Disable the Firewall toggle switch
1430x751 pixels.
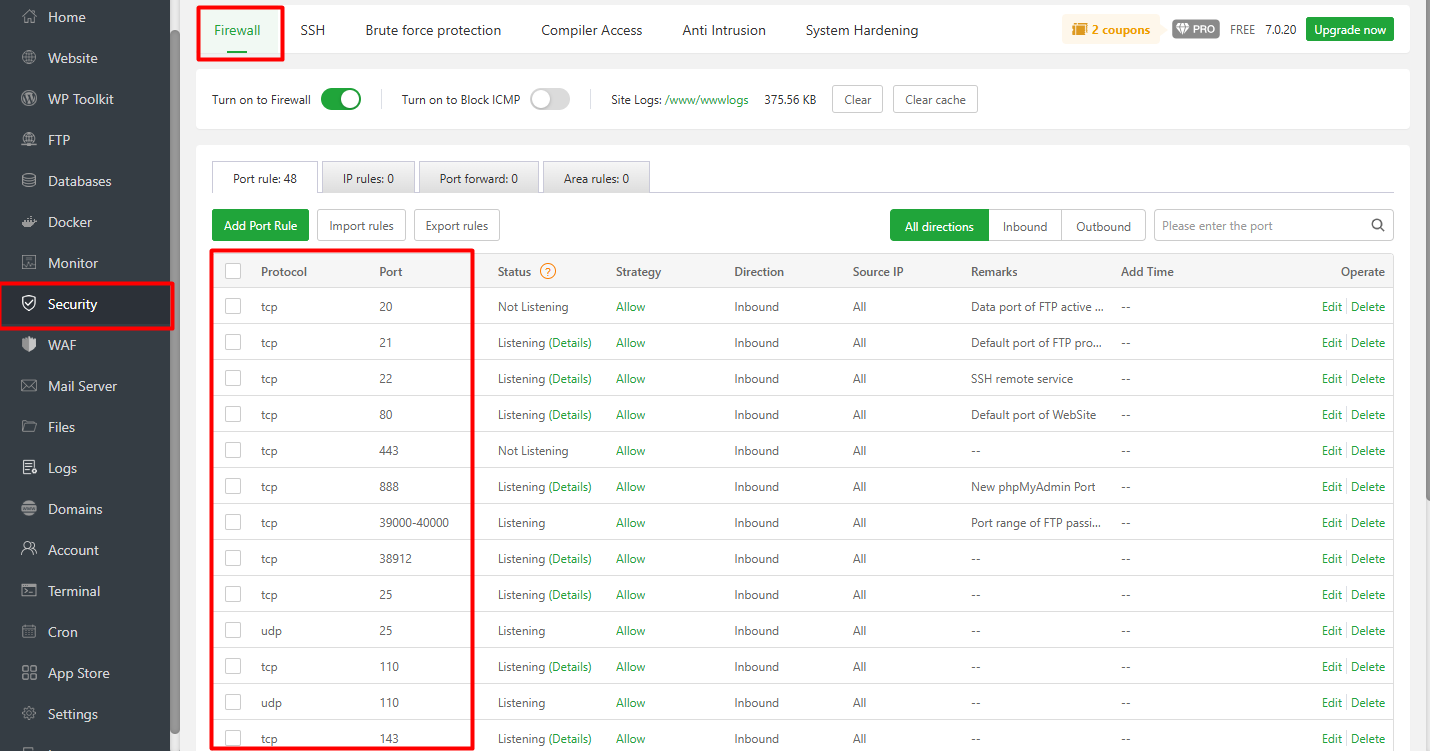click(340, 98)
